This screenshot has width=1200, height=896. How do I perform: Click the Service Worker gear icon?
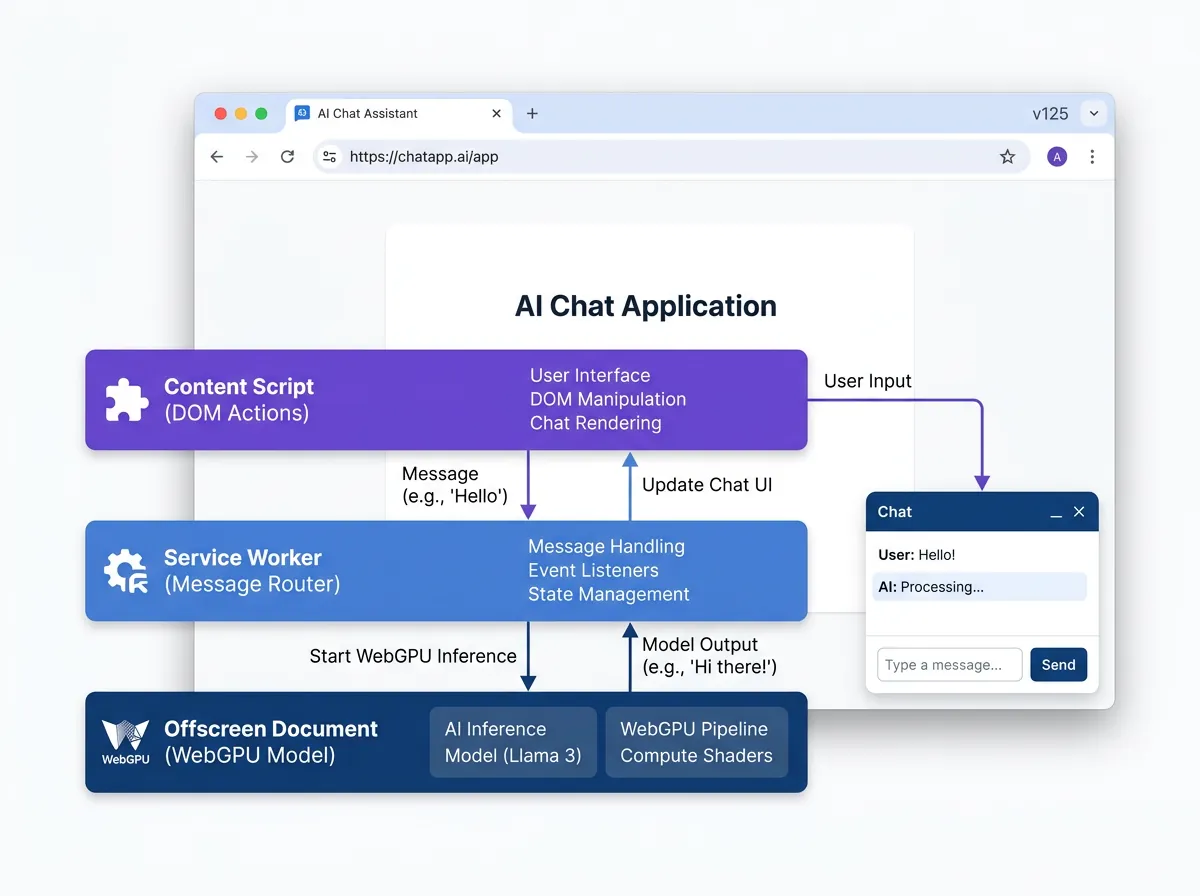pyautogui.click(x=127, y=571)
